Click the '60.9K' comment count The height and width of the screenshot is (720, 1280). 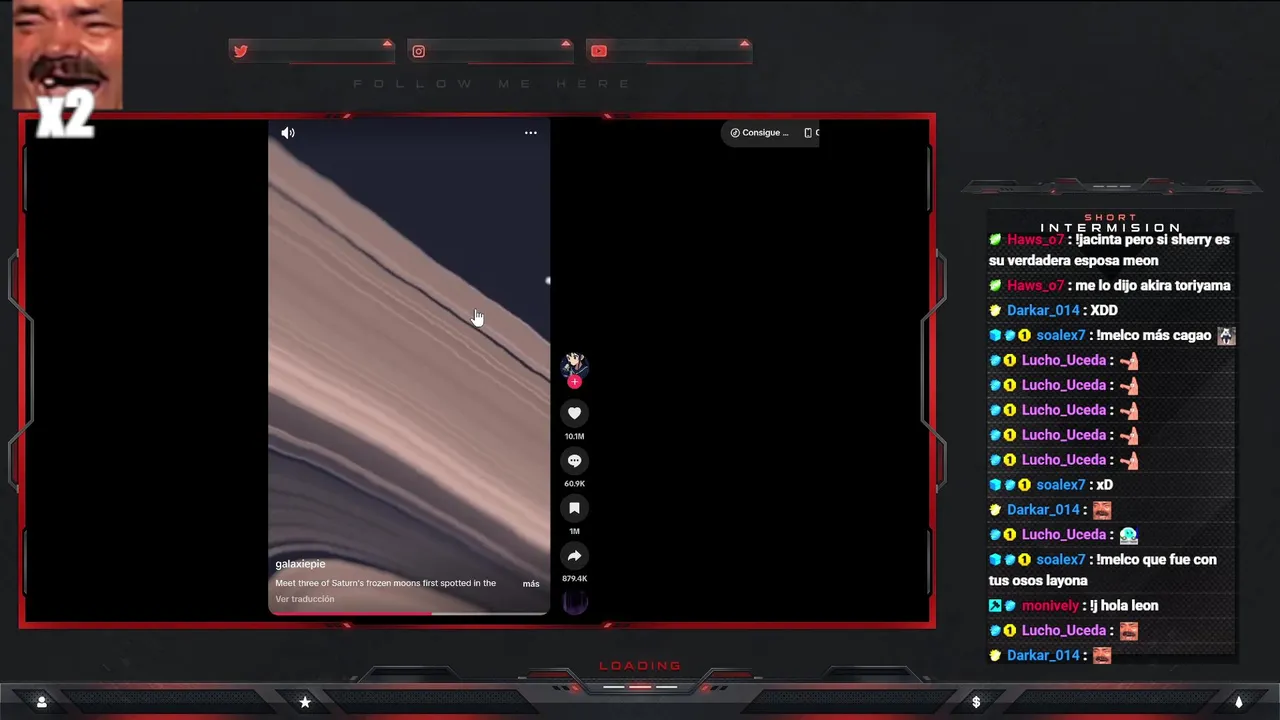(574, 484)
